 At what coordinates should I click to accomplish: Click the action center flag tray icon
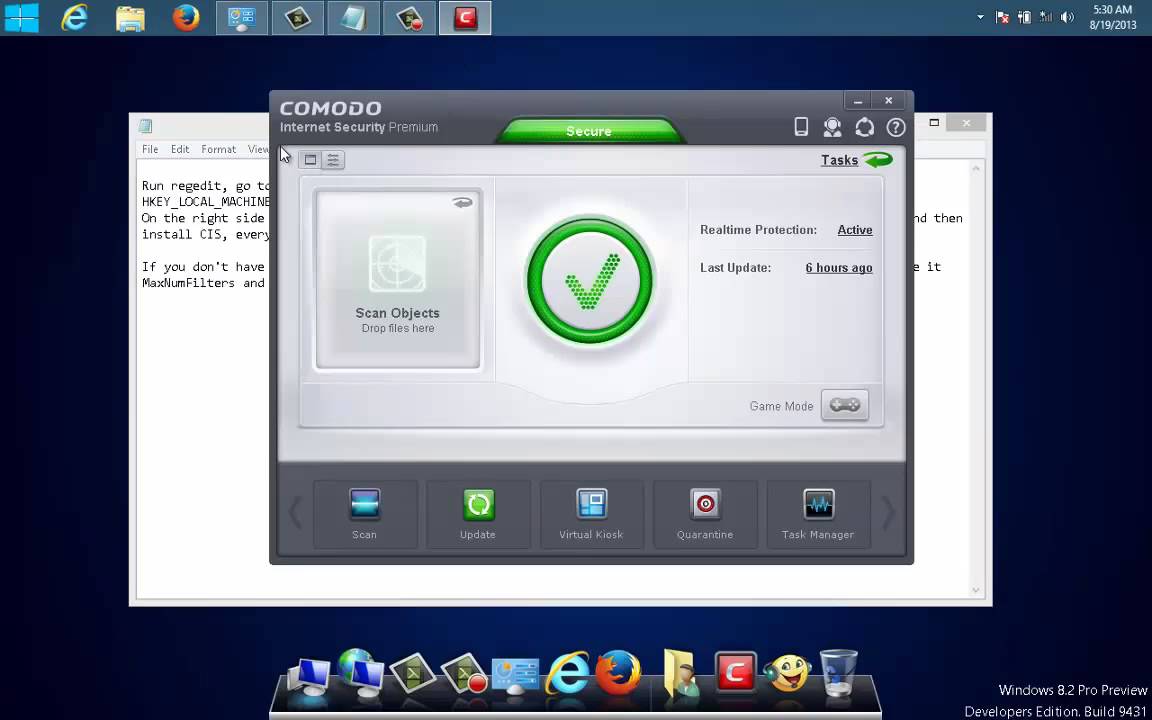point(1002,17)
